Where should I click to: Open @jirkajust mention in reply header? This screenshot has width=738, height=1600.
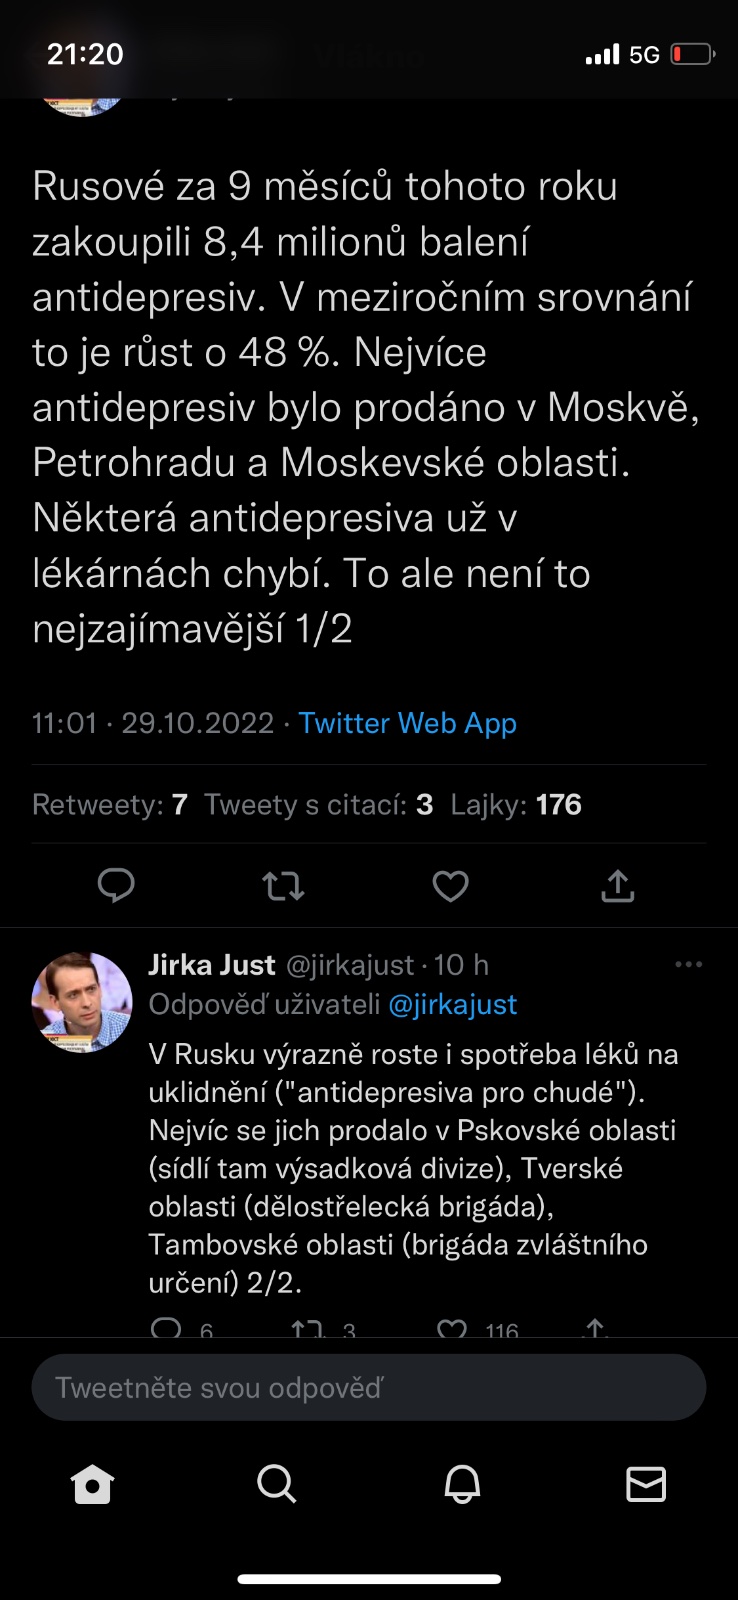coord(452,1004)
